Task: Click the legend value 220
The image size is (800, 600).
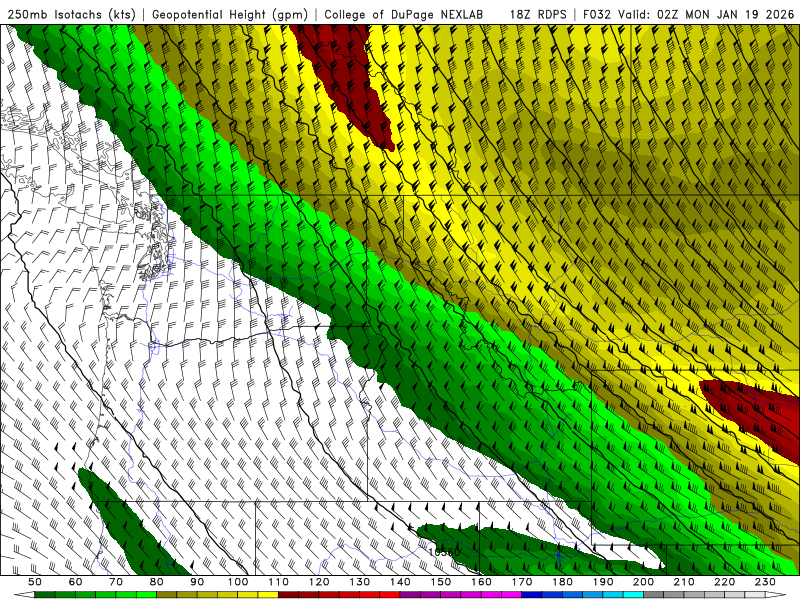Action: [x=724, y=582]
